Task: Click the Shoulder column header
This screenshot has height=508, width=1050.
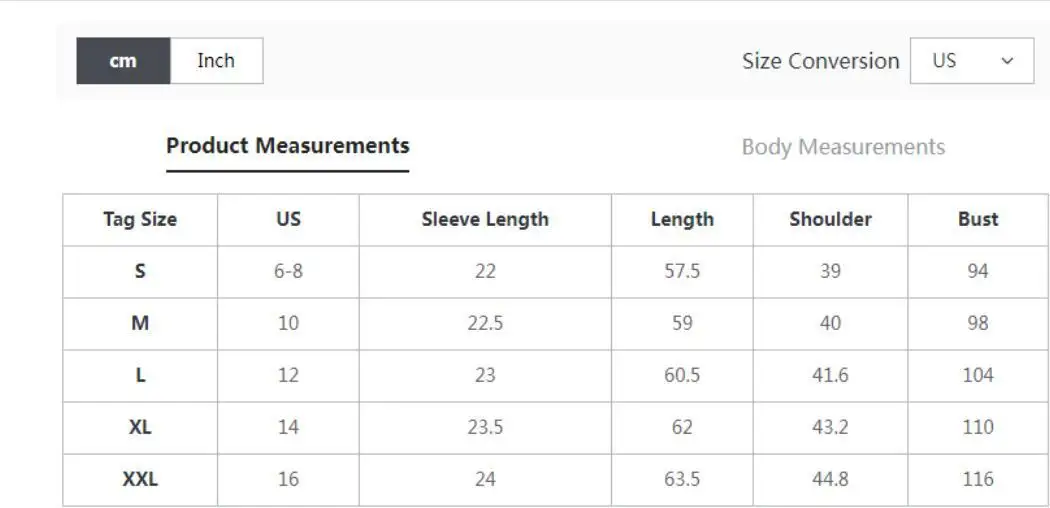Action: click(x=830, y=219)
